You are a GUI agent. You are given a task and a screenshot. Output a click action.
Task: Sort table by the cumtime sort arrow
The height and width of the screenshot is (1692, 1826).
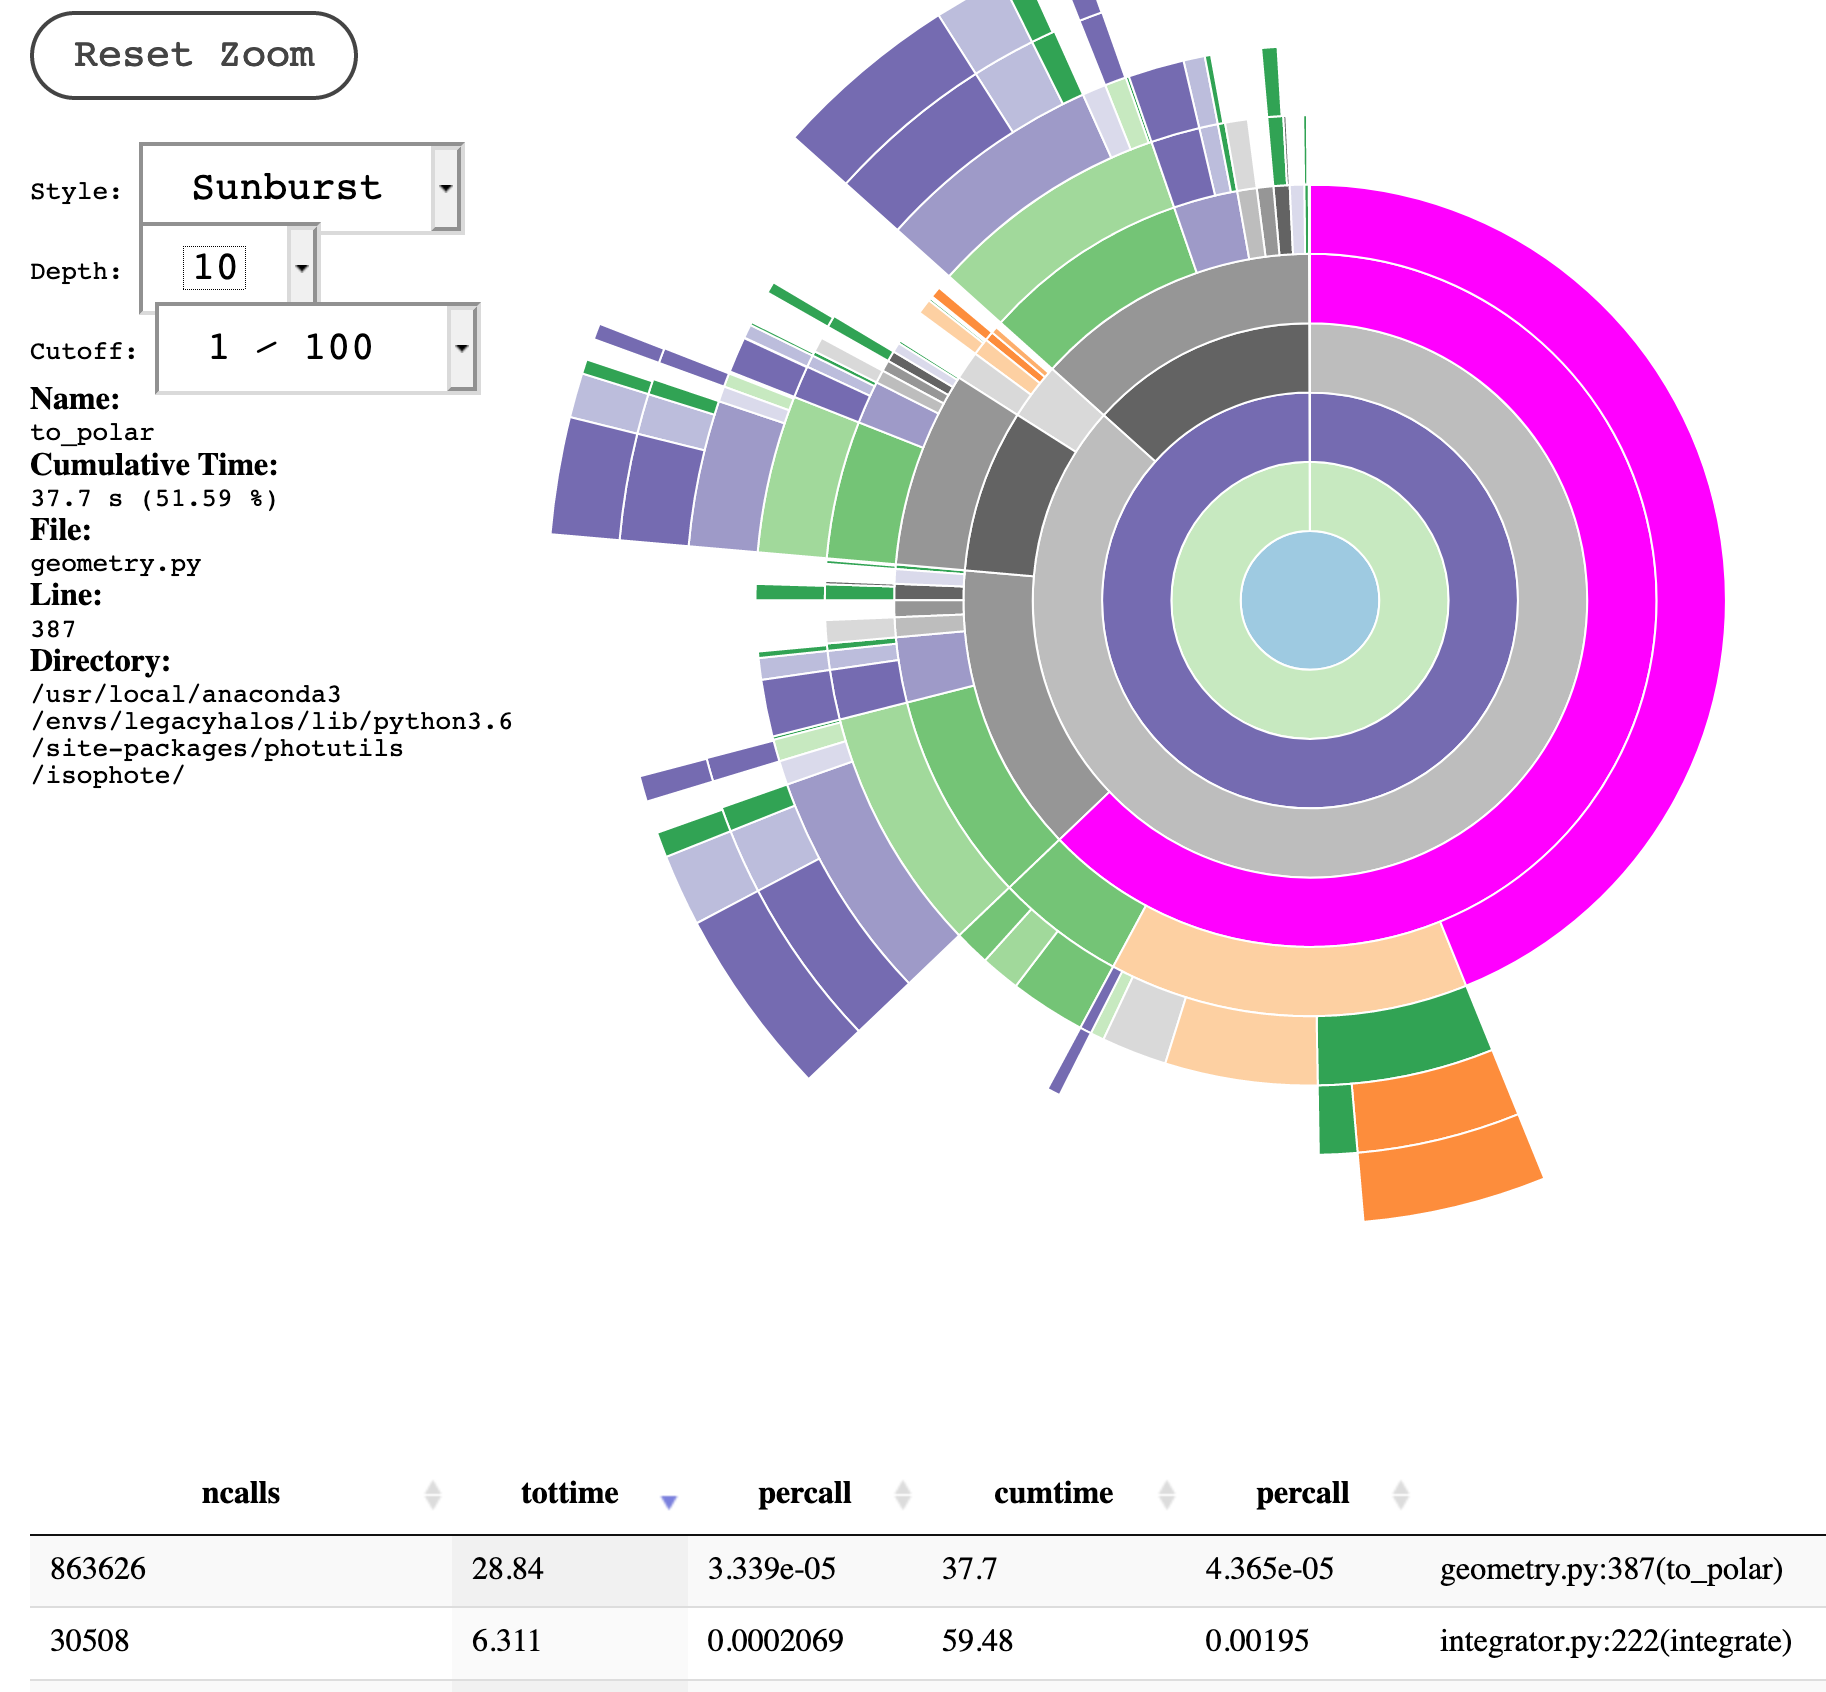(x=1164, y=1494)
